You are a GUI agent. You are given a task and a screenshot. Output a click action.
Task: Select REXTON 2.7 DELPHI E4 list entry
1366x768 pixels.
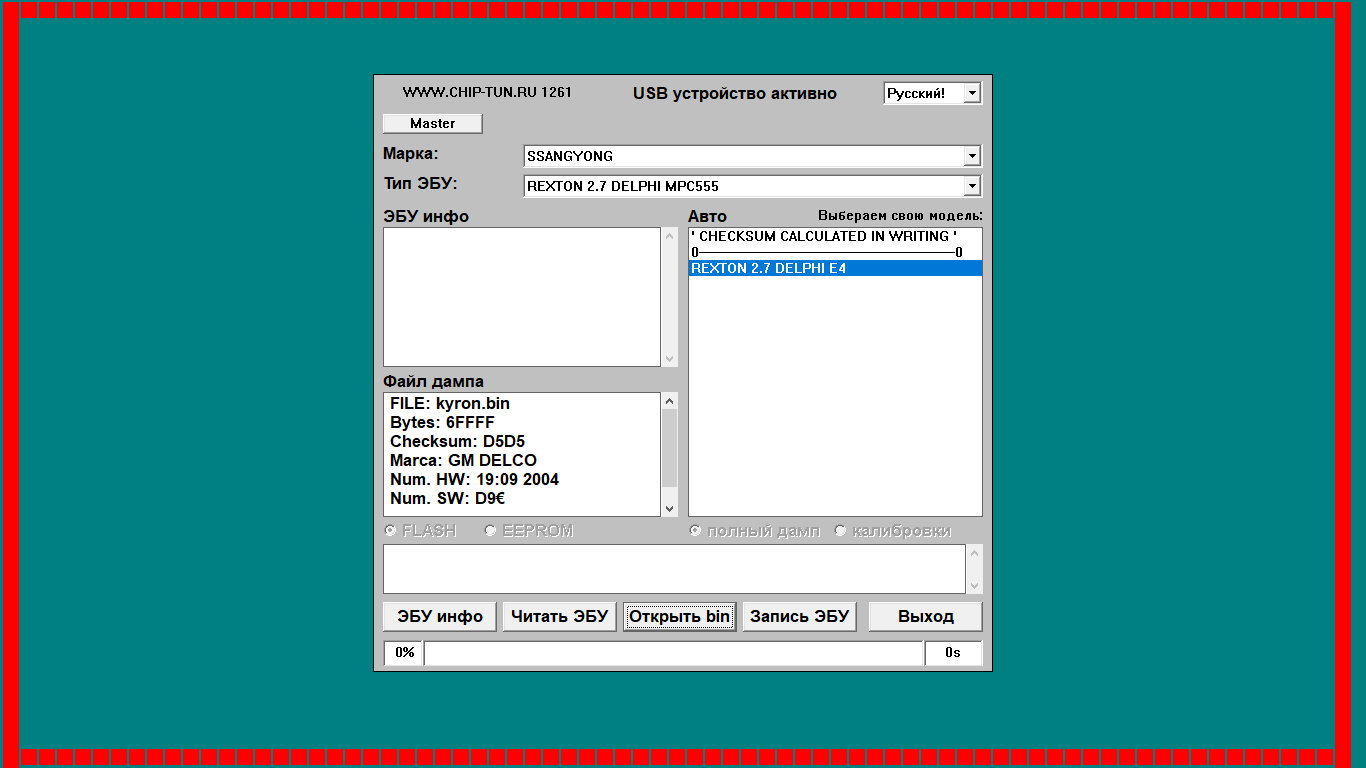pos(834,268)
